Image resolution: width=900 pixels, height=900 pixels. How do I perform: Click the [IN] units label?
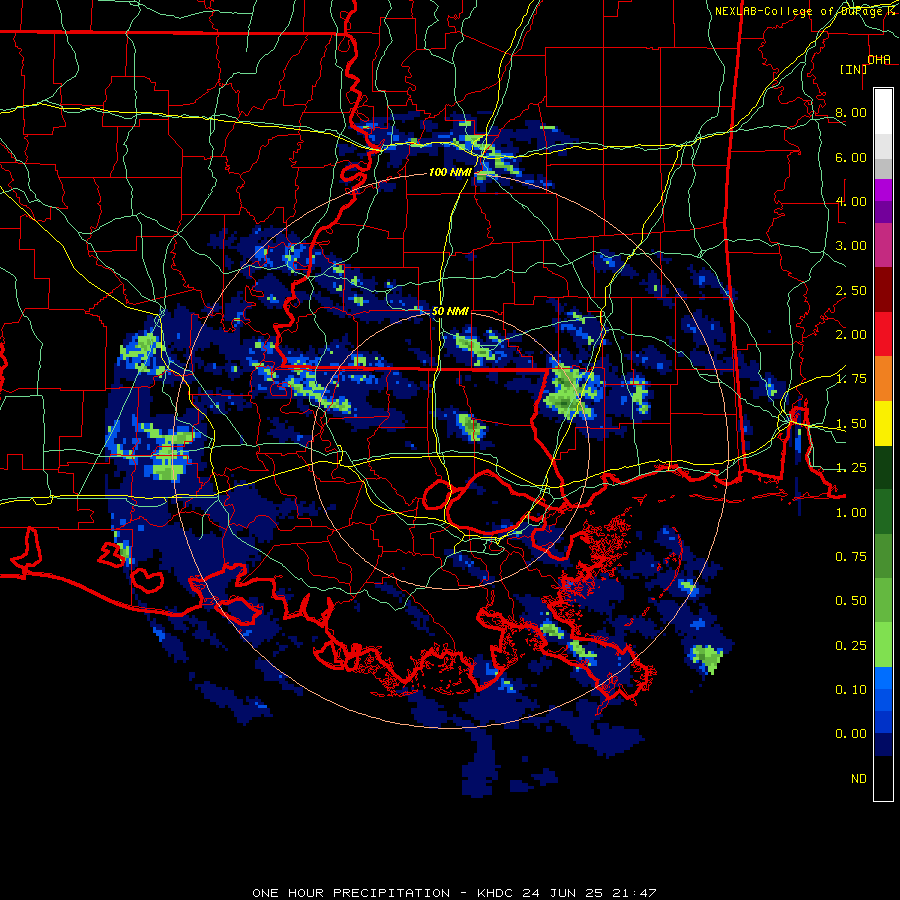coord(853,69)
